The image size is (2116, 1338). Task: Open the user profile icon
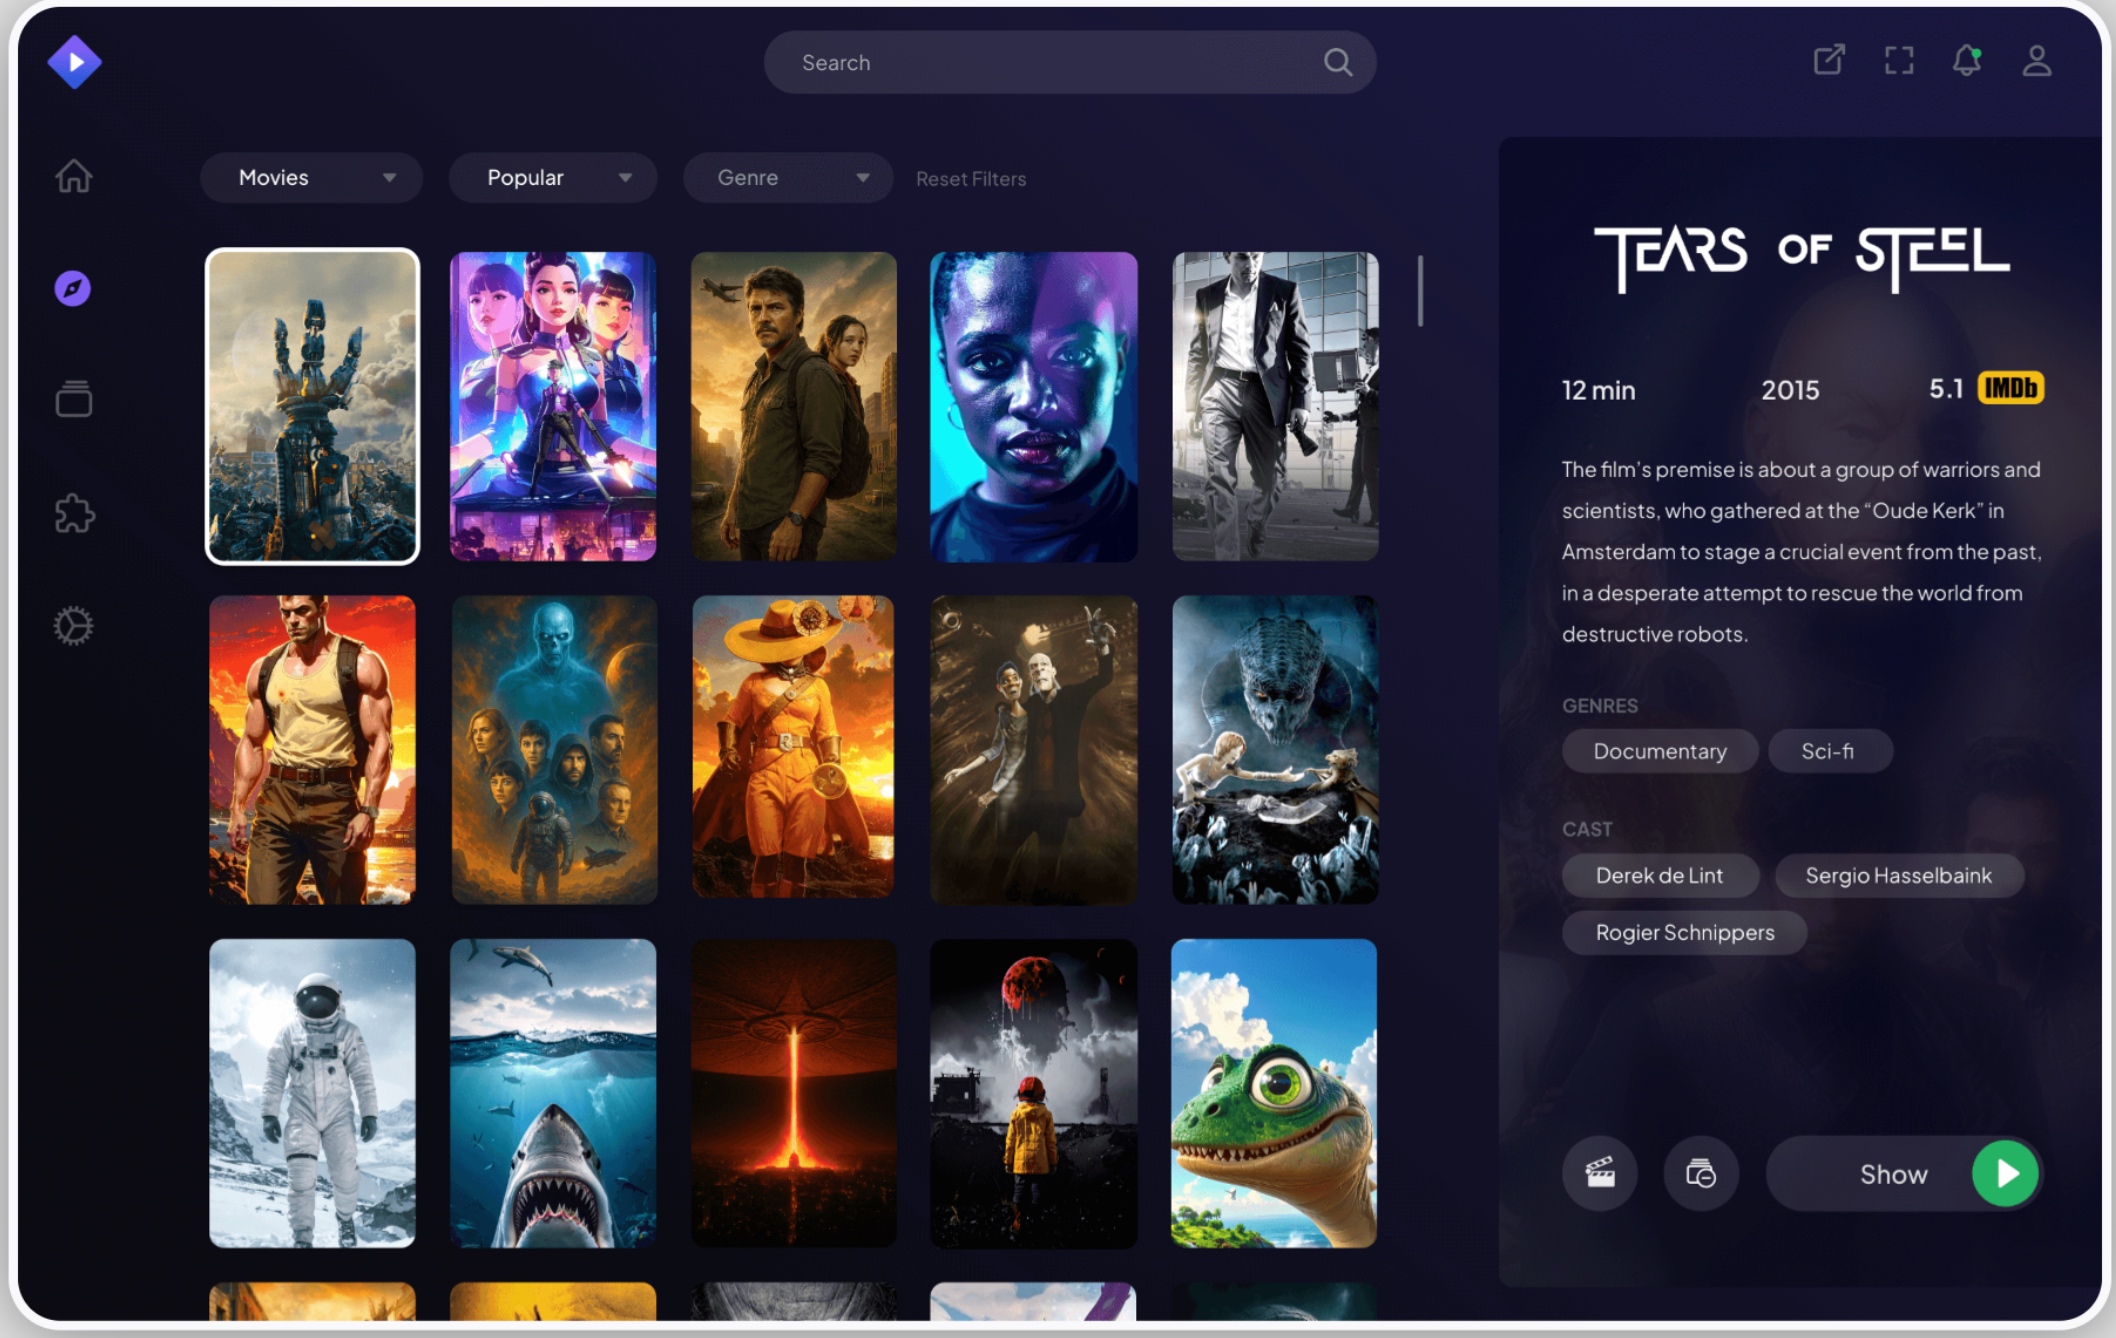click(x=2037, y=60)
